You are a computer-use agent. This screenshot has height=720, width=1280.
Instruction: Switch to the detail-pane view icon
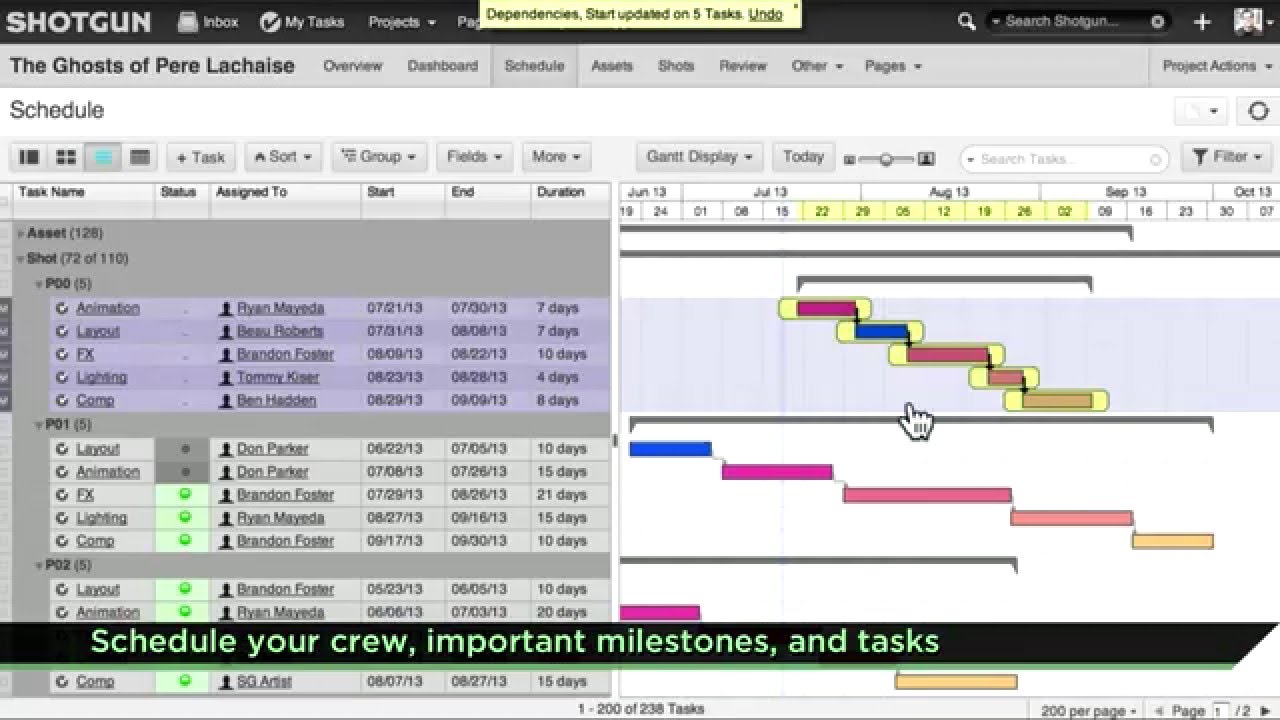[x=30, y=157]
